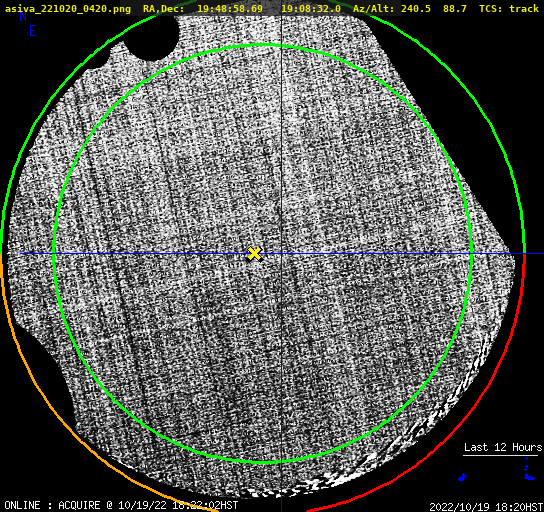This screenshot has height=512, width=544.
Task: Select the asiva_221020_0420.png filename label
Action: pos(68,8)
